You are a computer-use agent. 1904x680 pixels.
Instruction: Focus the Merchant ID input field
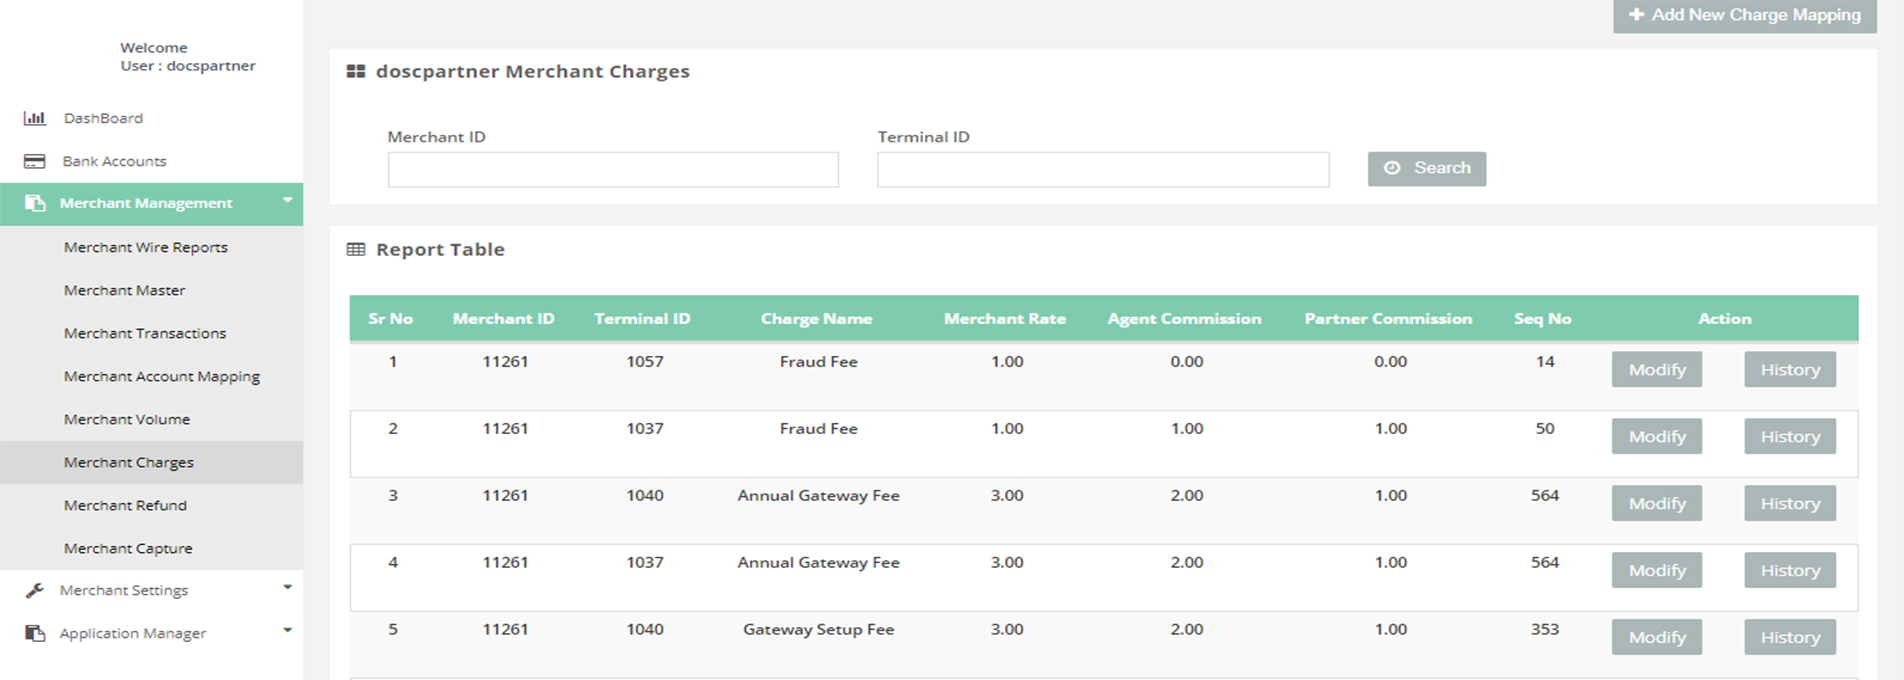tap(613, 170)
